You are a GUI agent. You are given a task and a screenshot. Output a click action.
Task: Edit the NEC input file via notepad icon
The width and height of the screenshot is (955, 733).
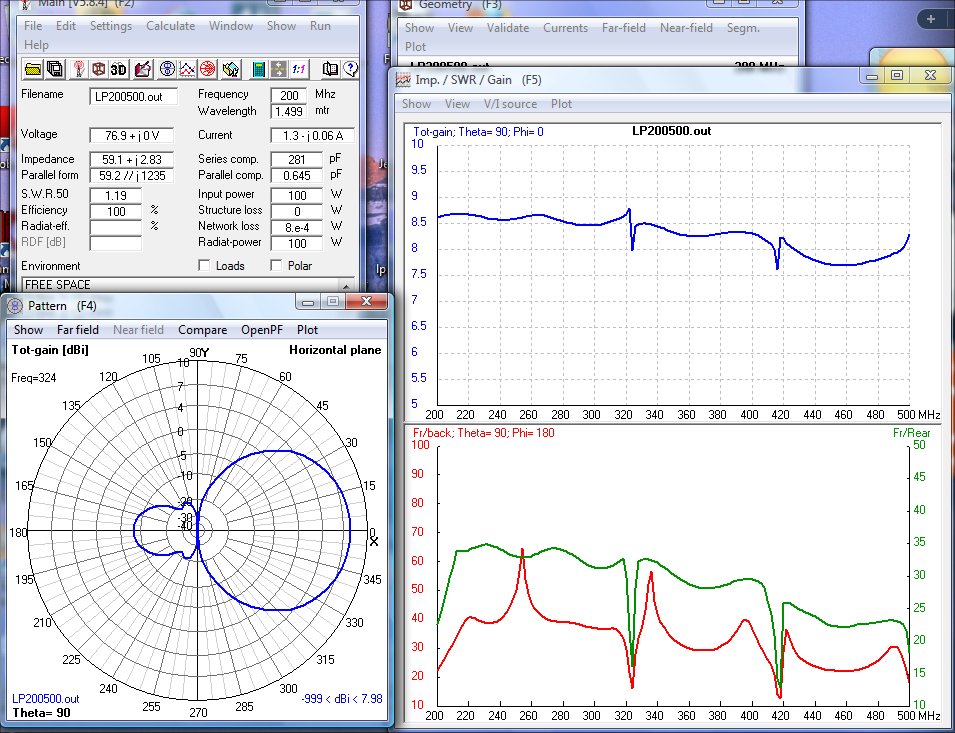point(141,69)
